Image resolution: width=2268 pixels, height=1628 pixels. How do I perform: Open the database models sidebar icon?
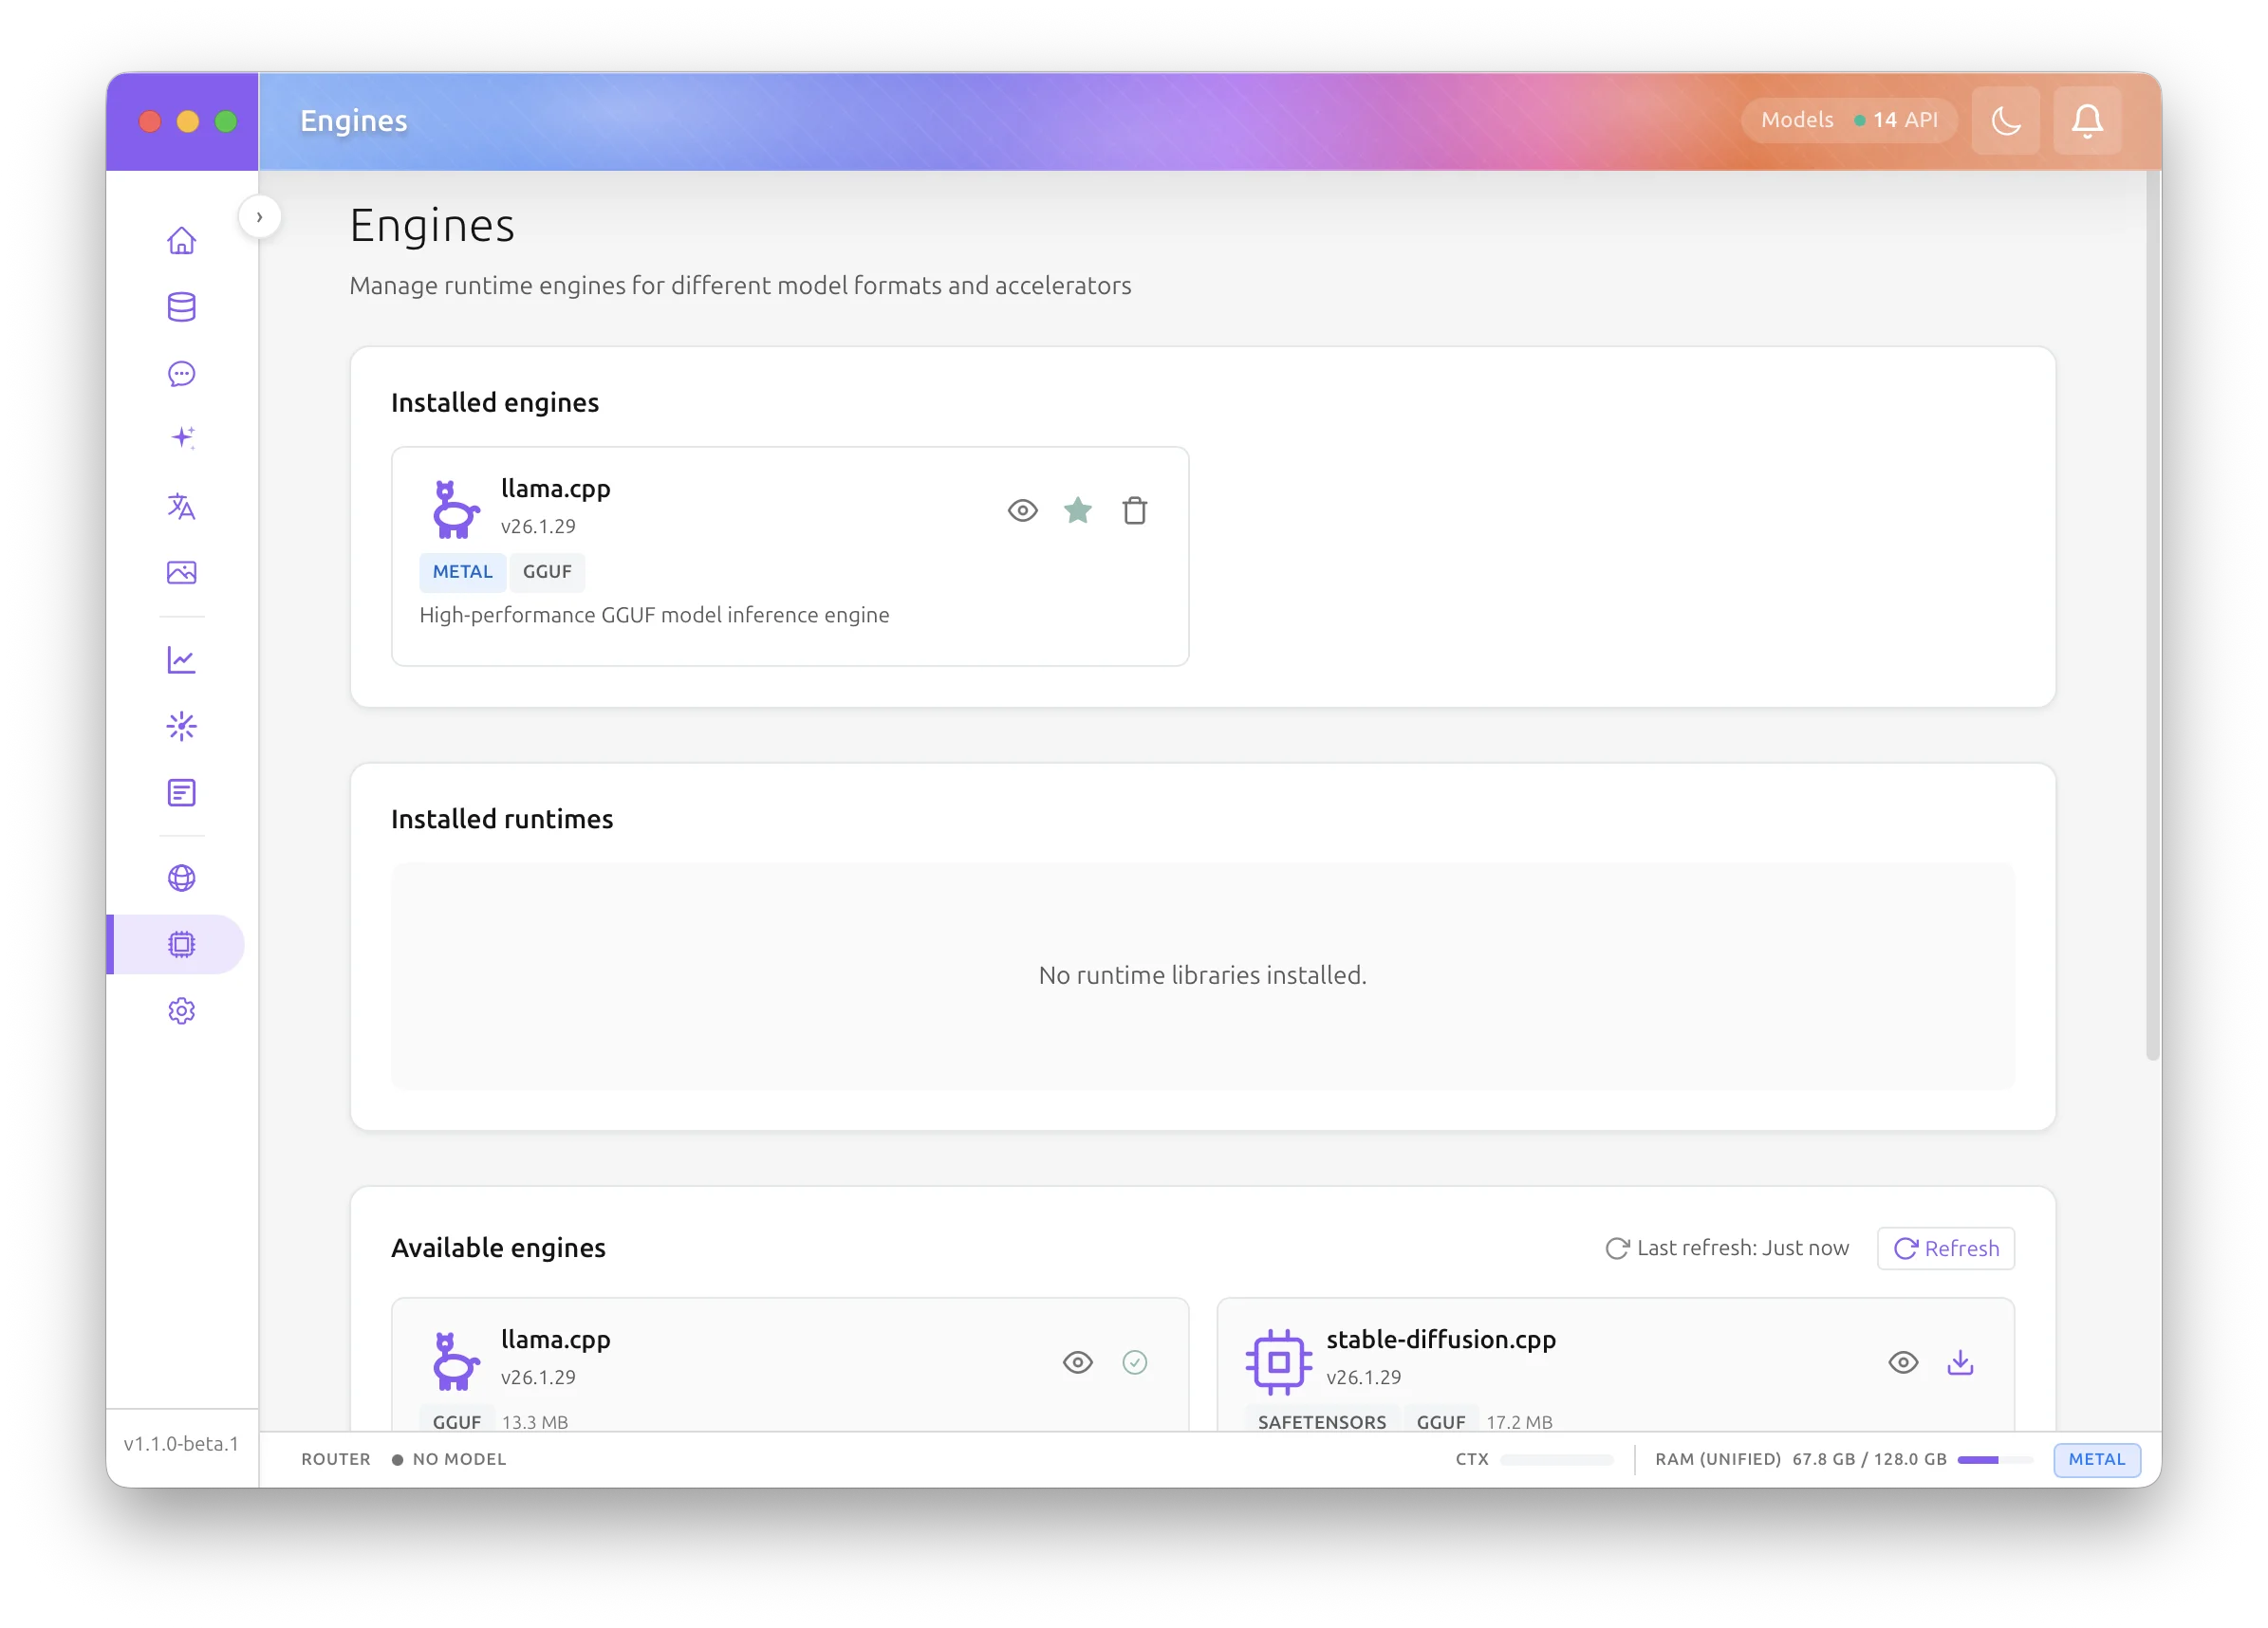point(181,307)
